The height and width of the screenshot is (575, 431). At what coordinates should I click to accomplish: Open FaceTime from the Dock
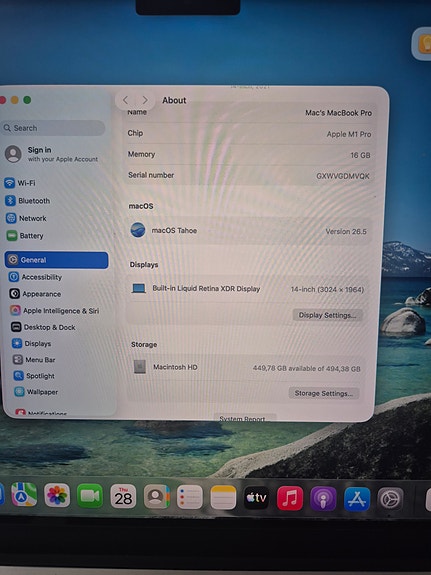(x=90, y=496)
